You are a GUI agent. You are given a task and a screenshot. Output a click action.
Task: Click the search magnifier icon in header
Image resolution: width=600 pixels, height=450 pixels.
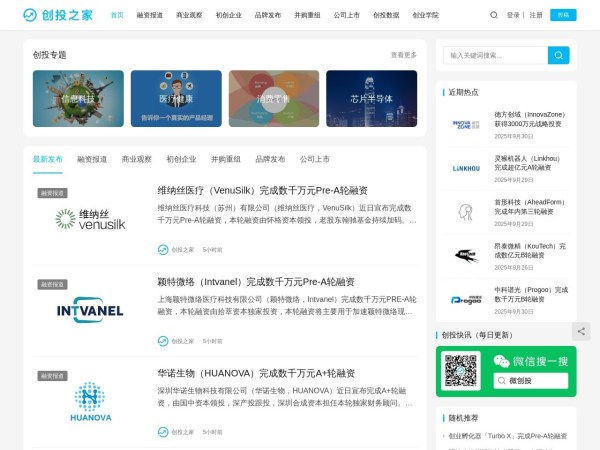tap(494, 15)
